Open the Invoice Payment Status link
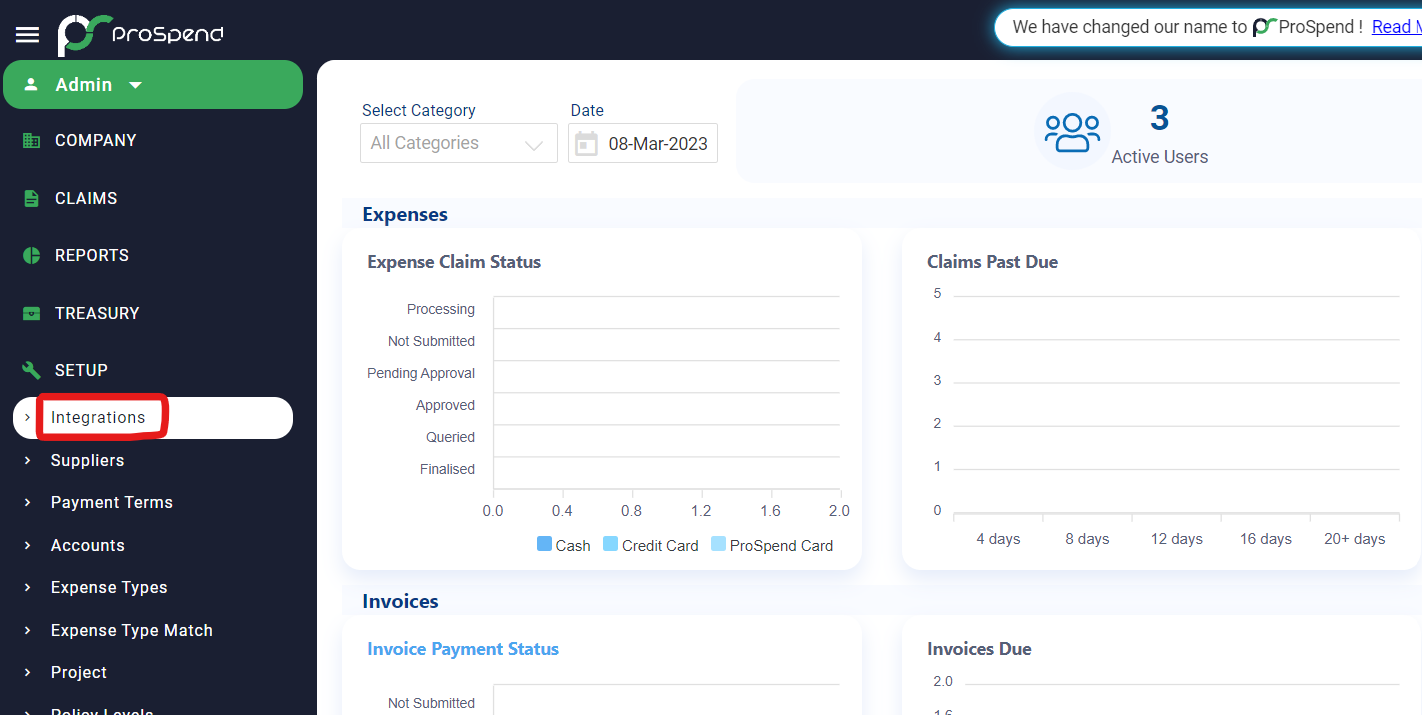This screenshot has width=1422, height=715. click(462, 648)
